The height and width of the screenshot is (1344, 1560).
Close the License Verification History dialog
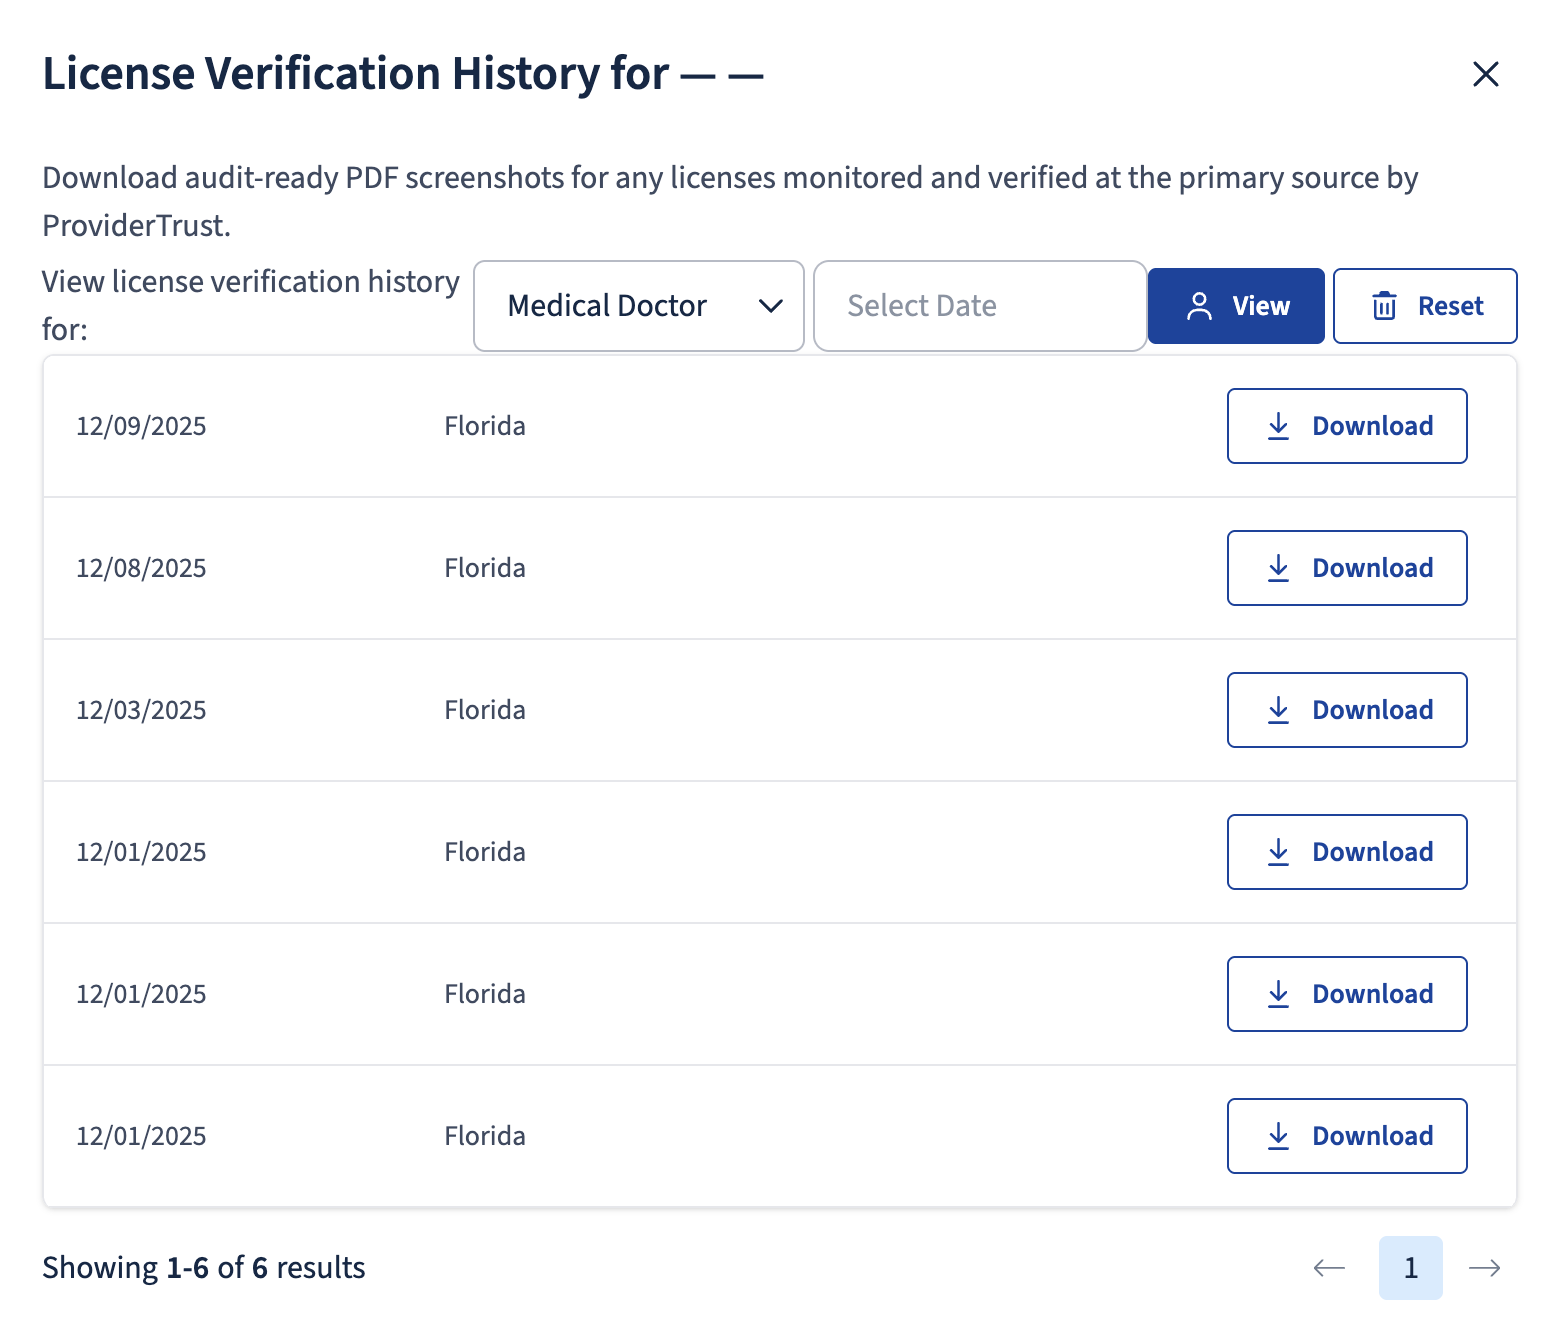click(1485, 74)
